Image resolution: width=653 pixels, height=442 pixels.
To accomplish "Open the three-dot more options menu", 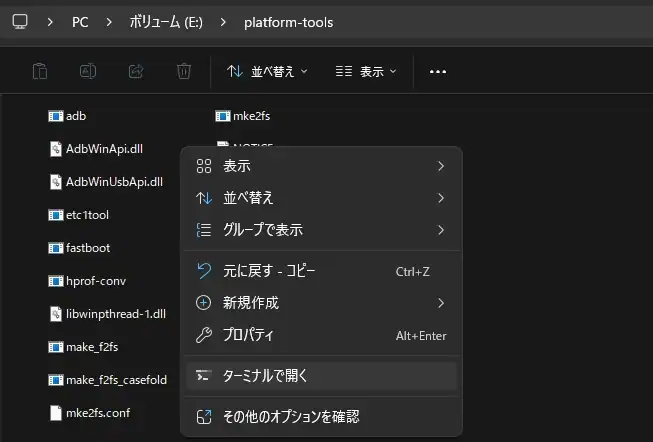I will click(x=437, y=71).
